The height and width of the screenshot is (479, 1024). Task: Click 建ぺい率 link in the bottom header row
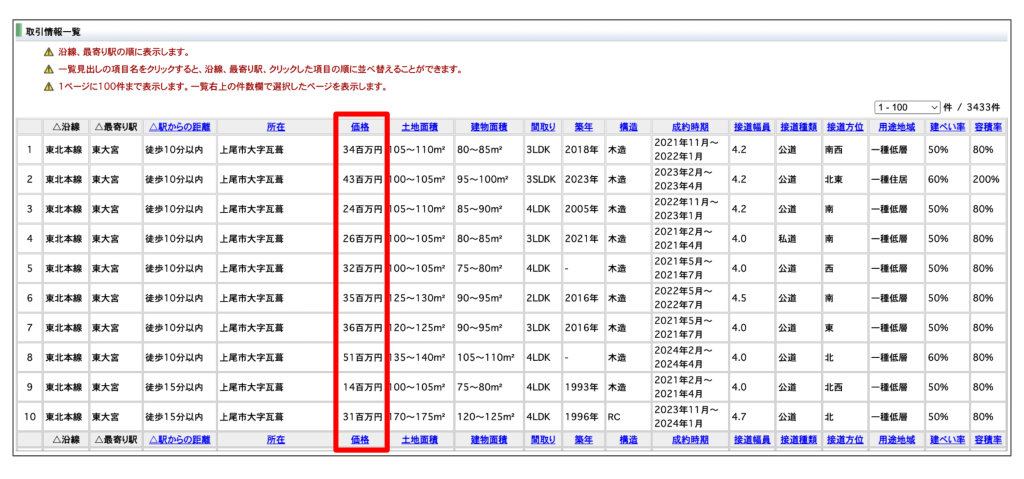pos(946,439)
